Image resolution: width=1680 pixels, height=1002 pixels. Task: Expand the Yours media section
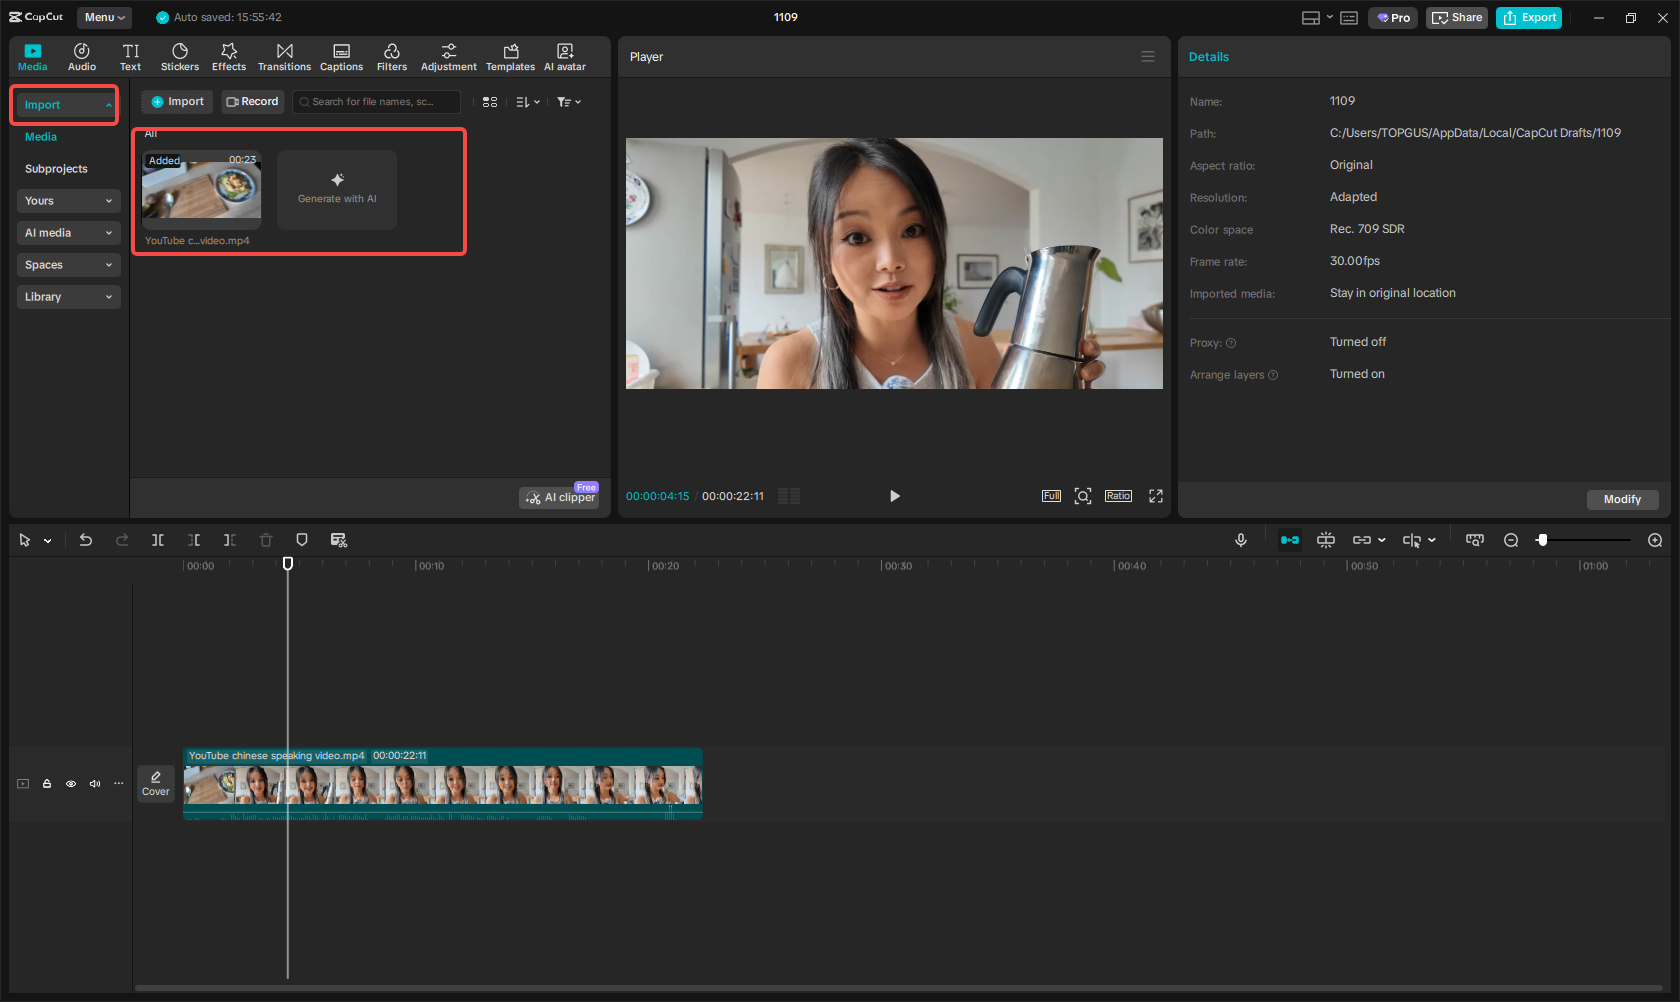tap(68, 201)
